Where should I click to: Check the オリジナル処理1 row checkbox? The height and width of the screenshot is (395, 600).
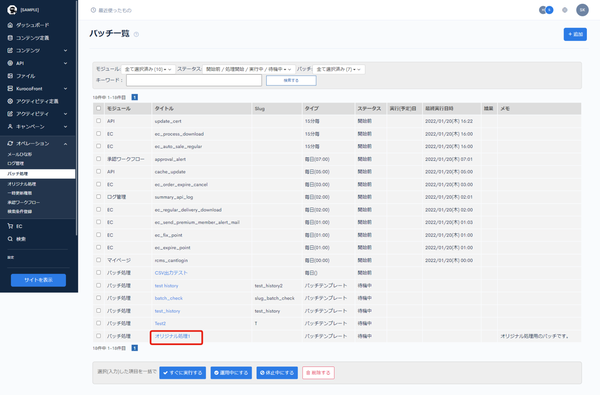tap(98, 336)
